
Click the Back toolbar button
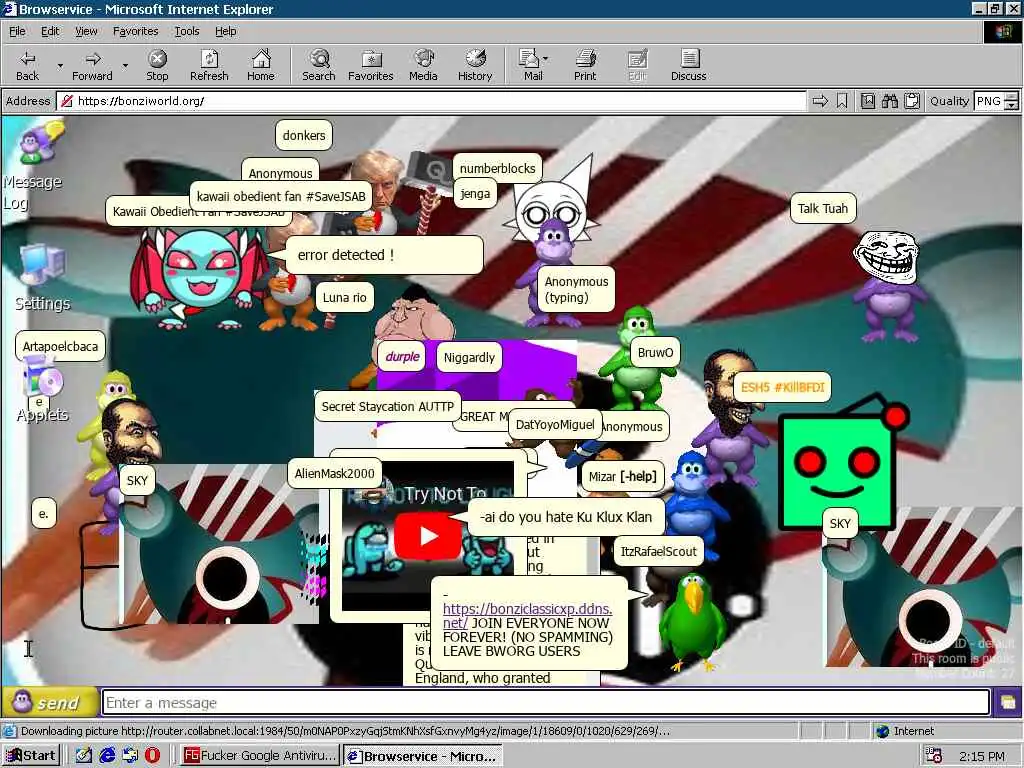click(x=27, y=65)
